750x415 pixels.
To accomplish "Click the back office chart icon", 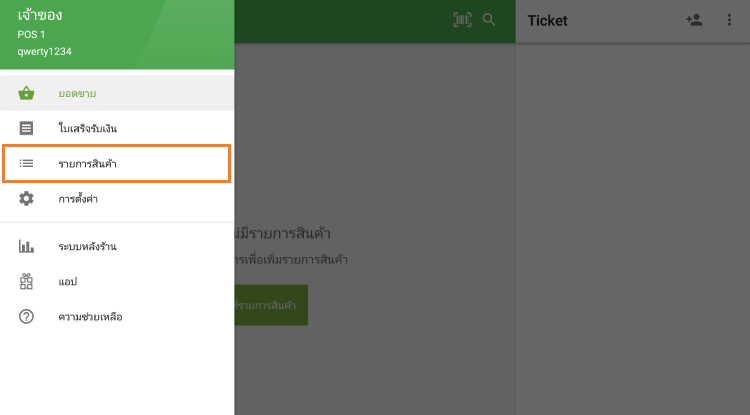I will [x=27, y=246].
